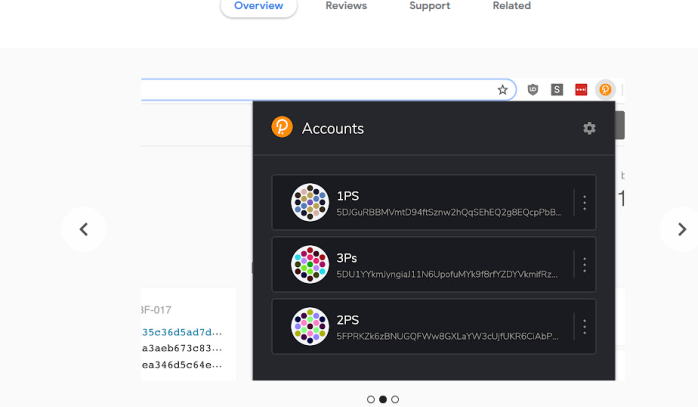Click the 1PS account identicon
This screenshot has height=407, width=698.
click(310, 202)
